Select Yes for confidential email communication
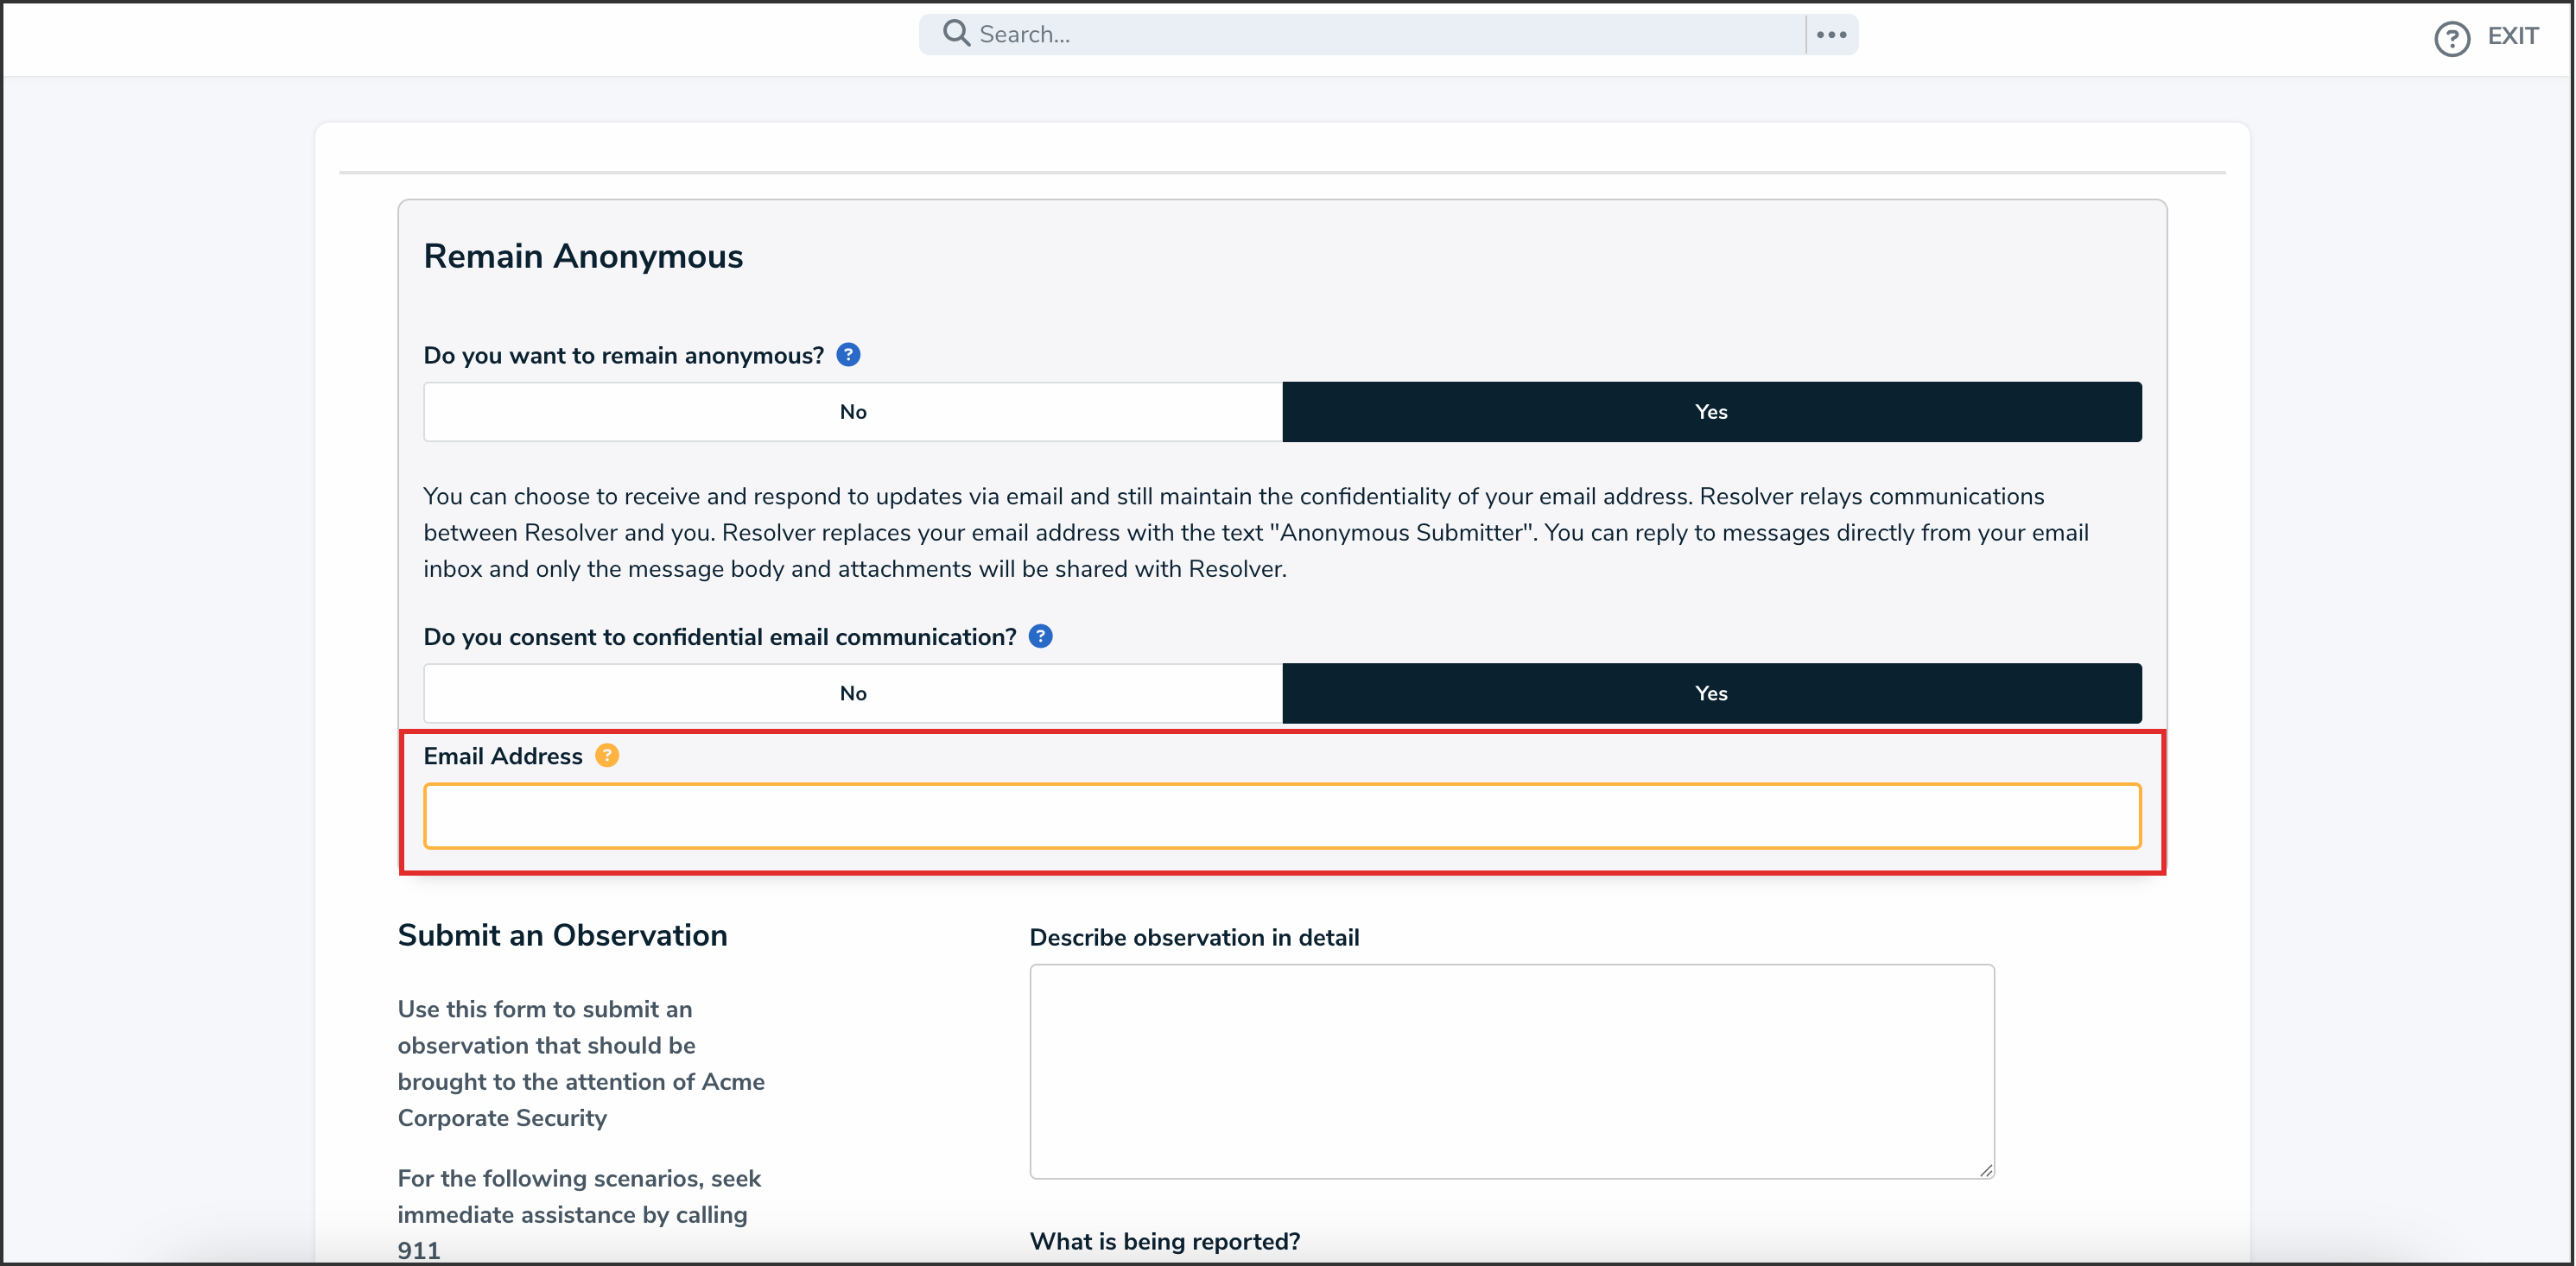The image size is (2576, 1266). tap(1711, 693)
